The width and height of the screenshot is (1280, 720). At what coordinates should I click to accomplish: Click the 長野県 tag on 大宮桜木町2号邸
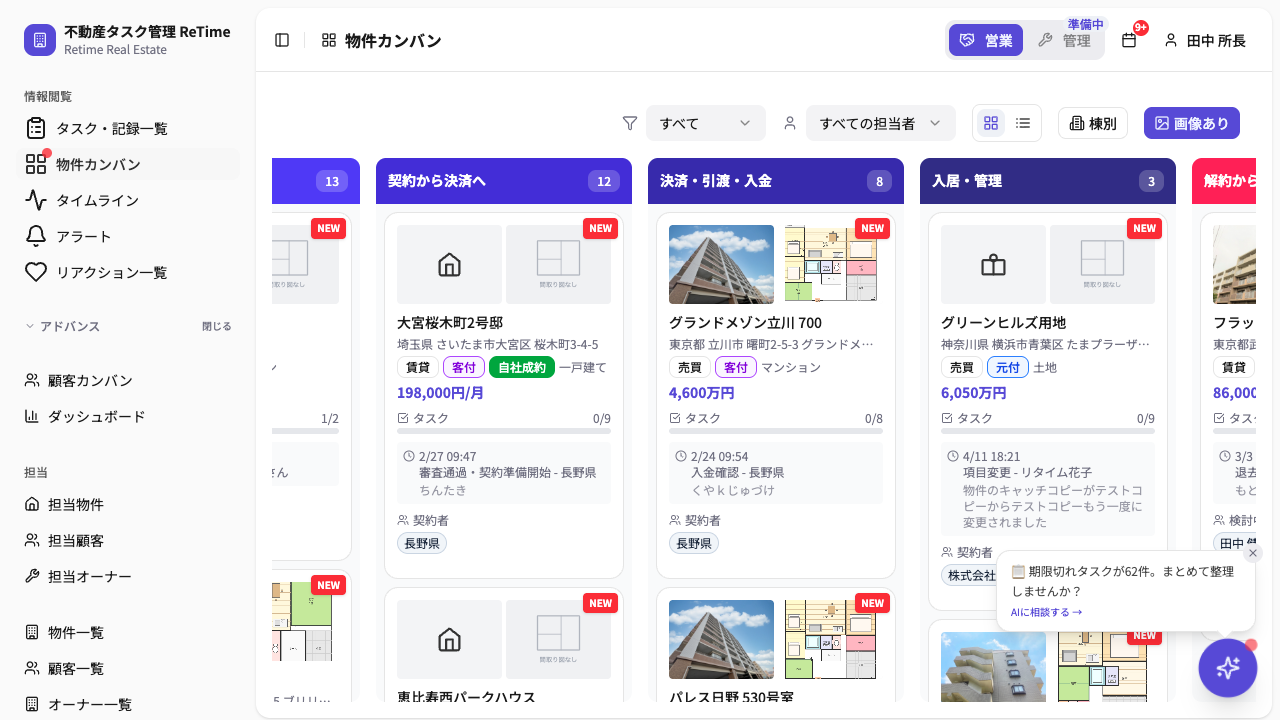pyautogui.click(x=422, y=543)
